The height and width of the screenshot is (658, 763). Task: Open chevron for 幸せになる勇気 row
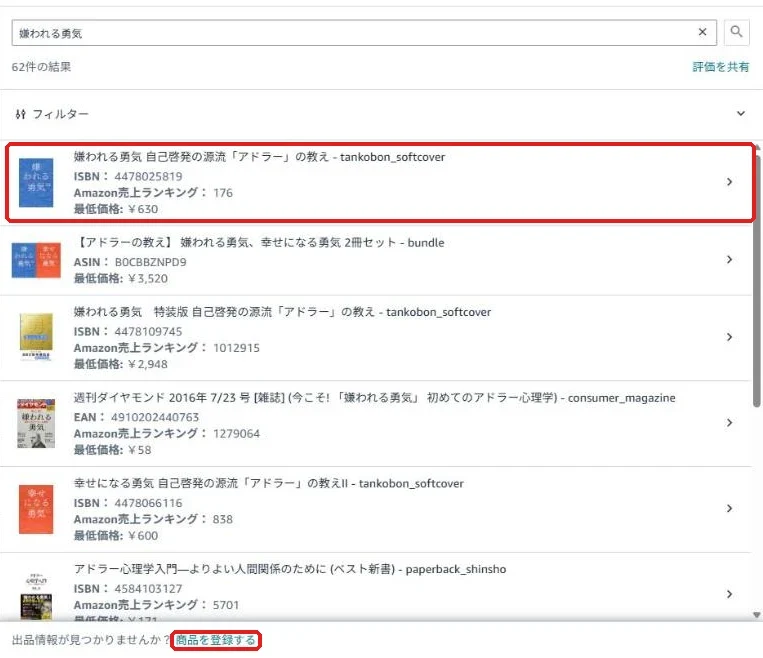click(729, 508)
